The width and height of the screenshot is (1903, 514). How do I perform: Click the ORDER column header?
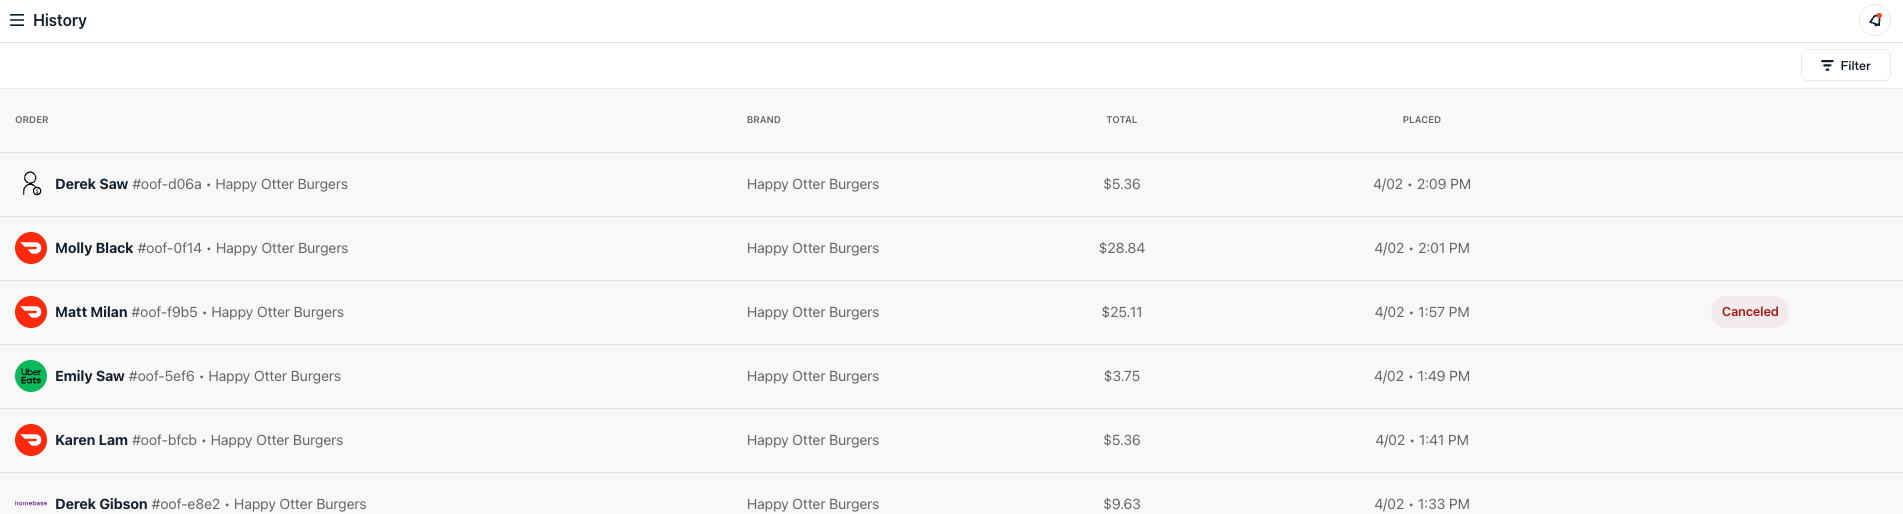32,120
